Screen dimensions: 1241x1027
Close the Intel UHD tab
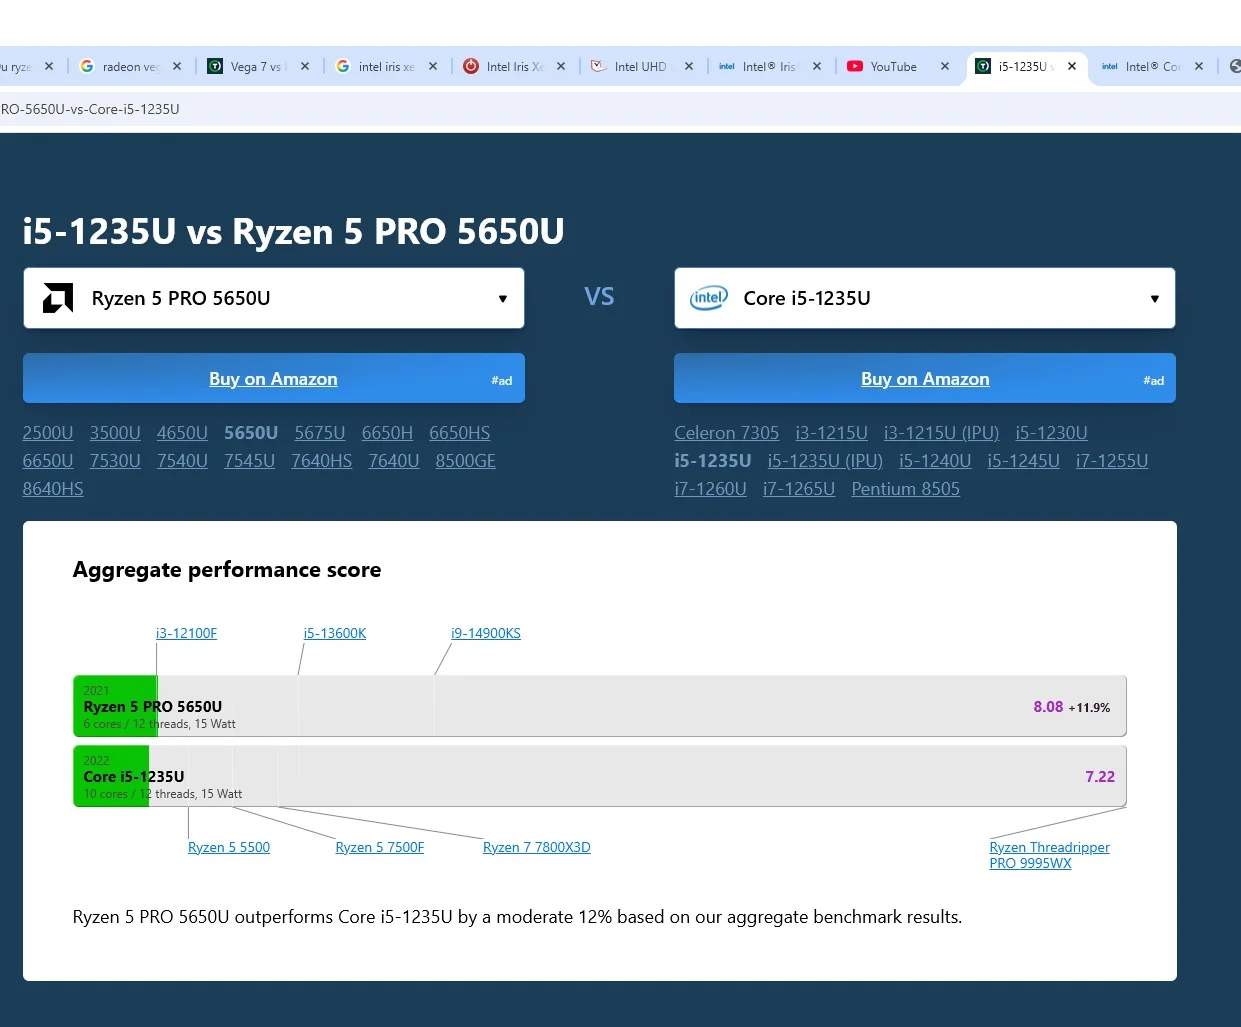tap(689, 67)
